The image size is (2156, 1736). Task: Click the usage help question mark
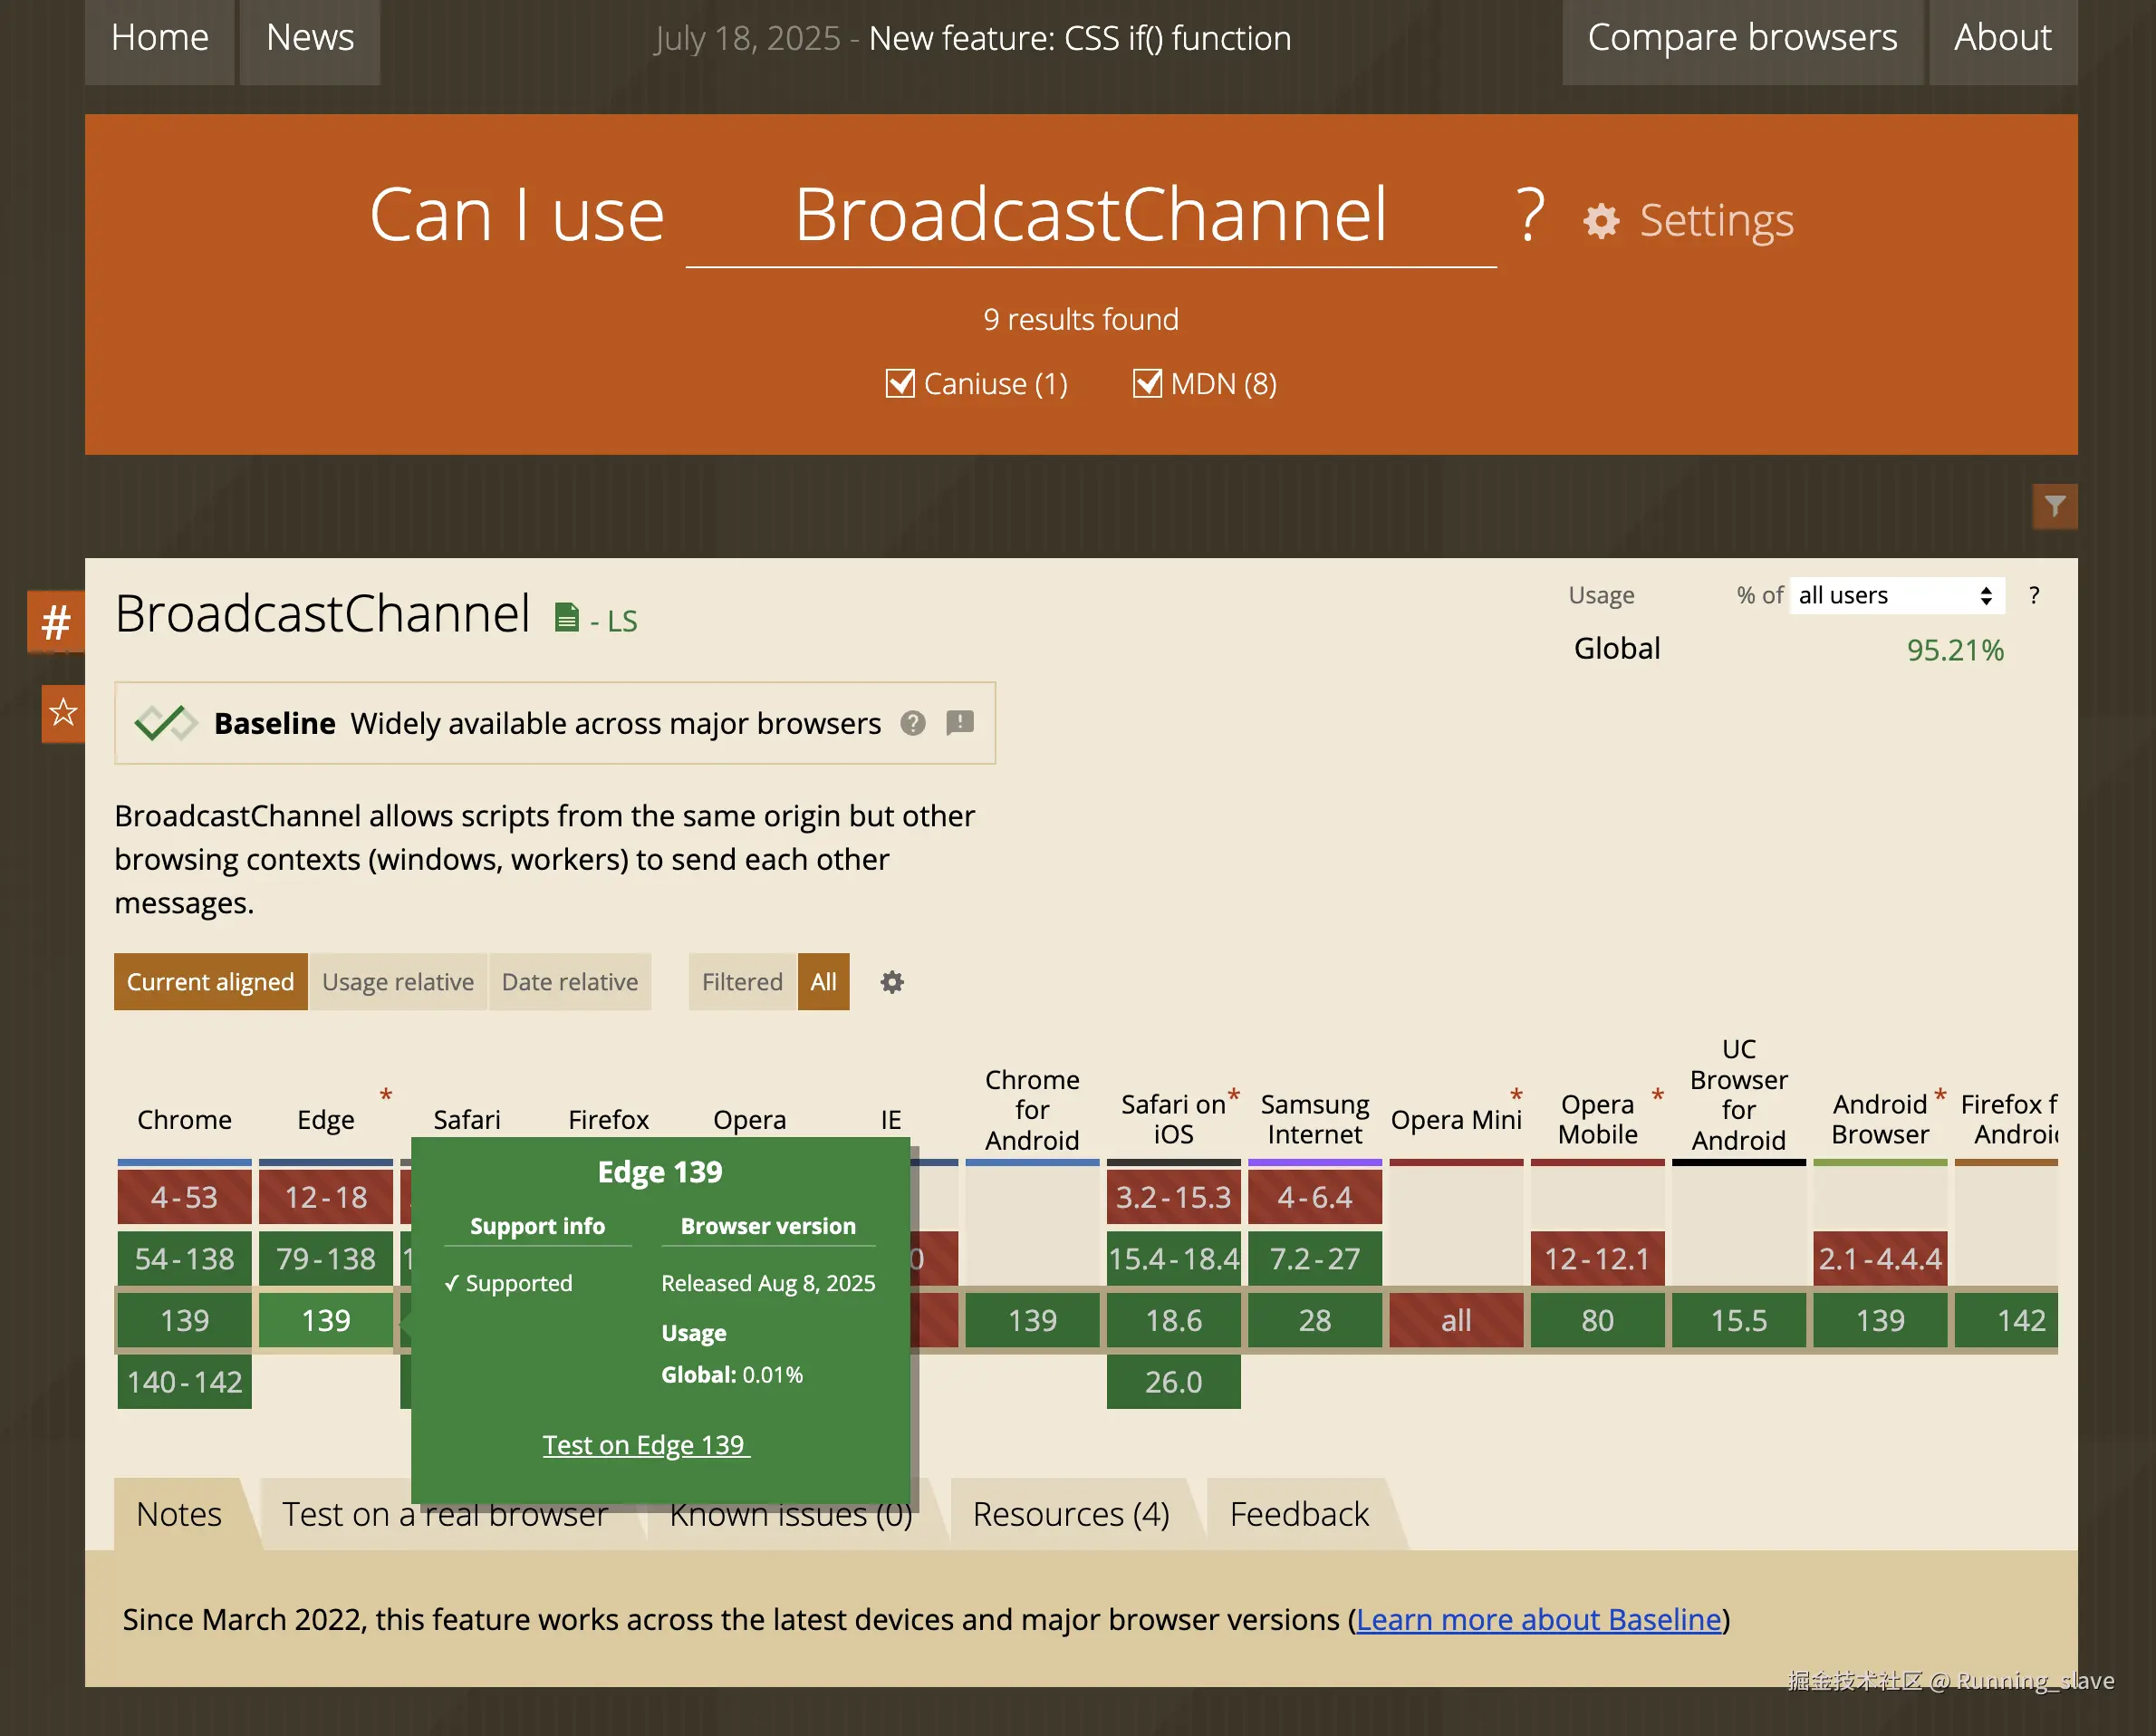pos(2034,596)
